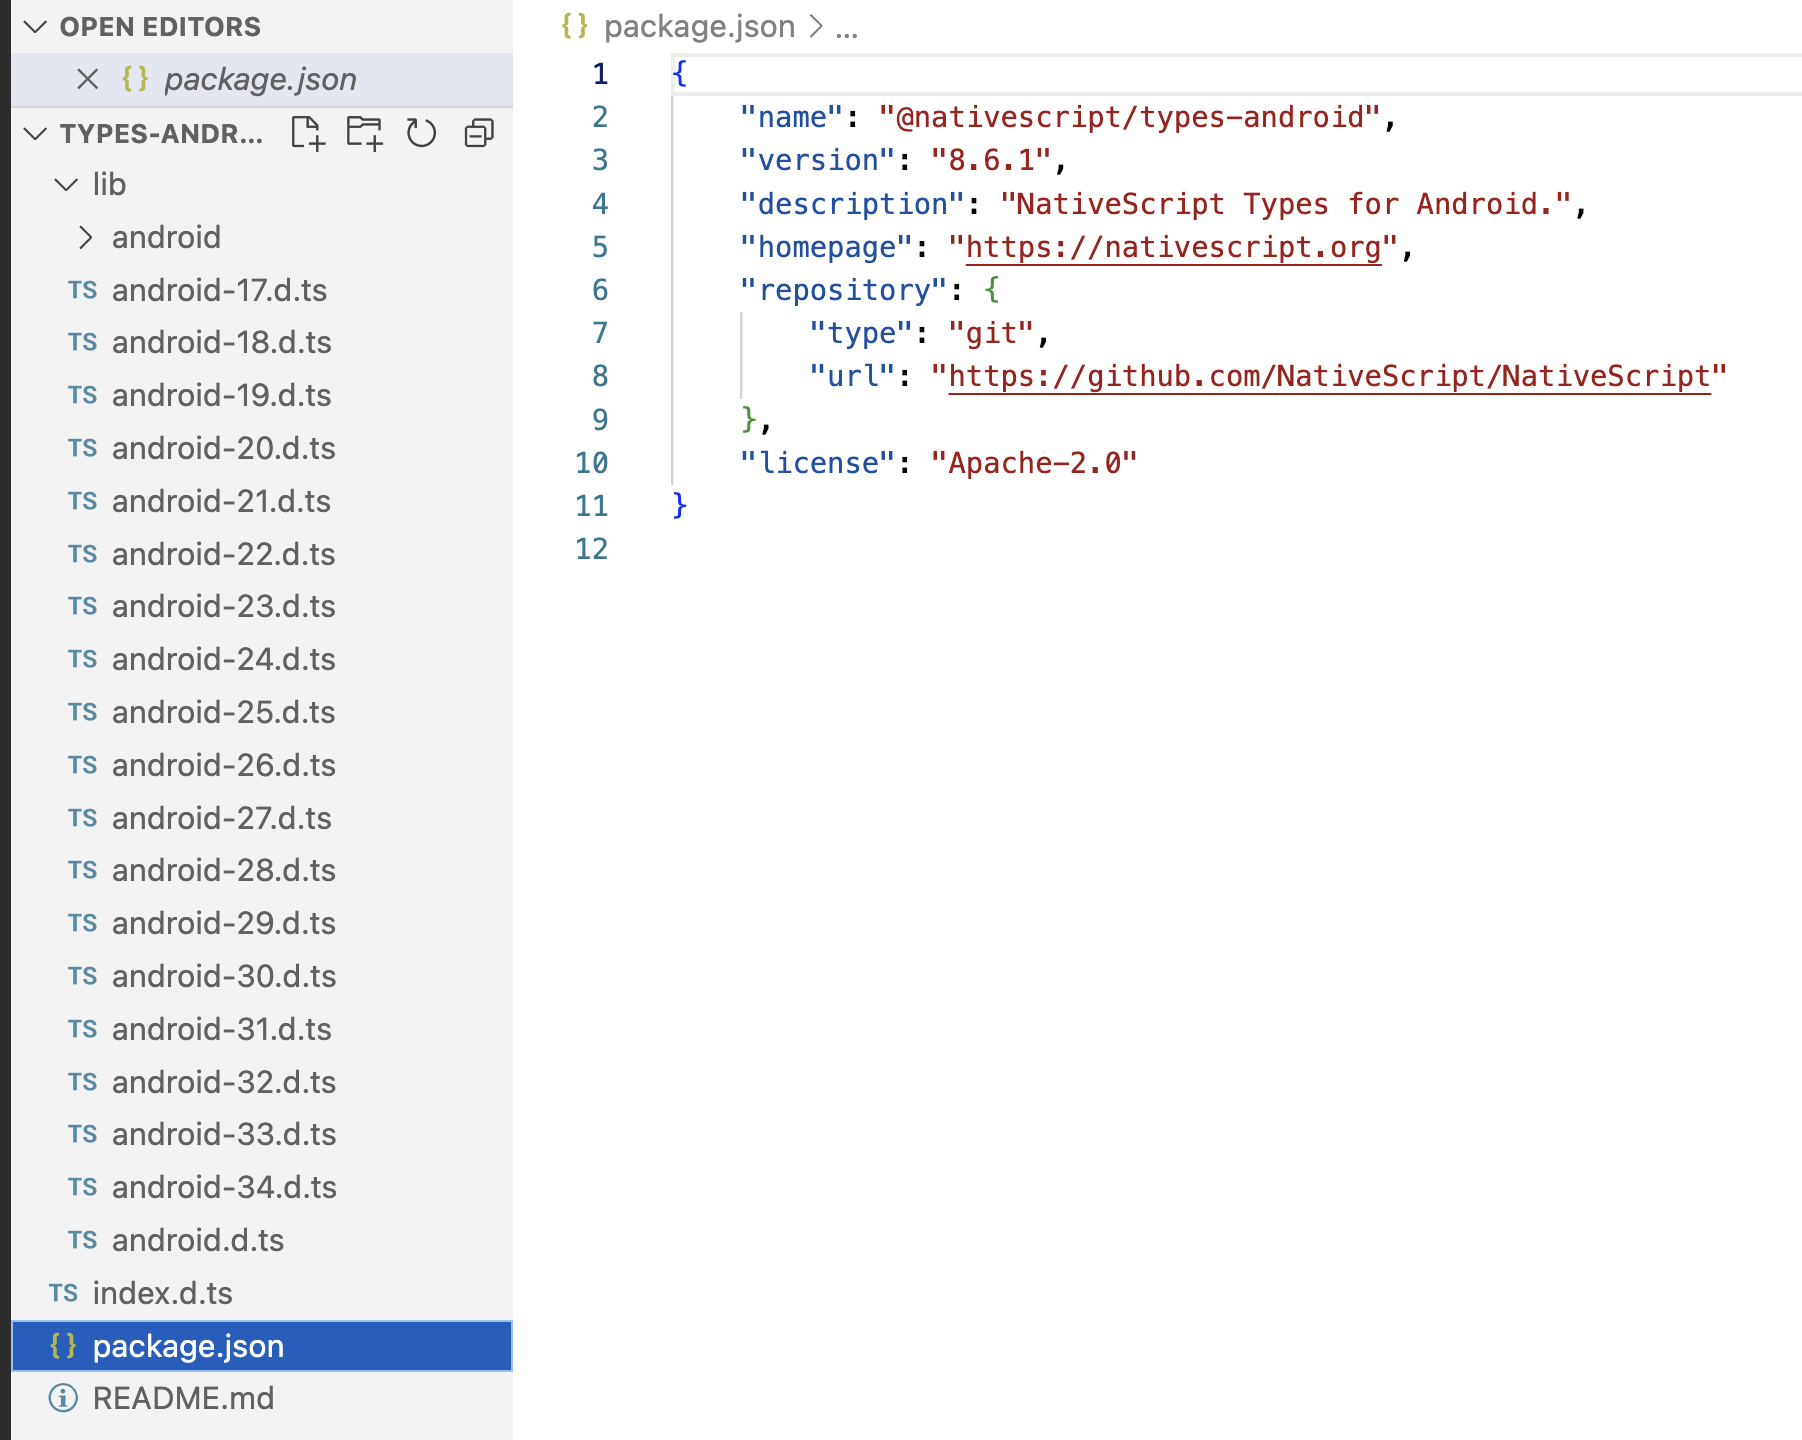The height and width of the screenshot is (1440, 1802).
Task: Click the JSON braces icon in breadcrumb
Action: [574, 26]
